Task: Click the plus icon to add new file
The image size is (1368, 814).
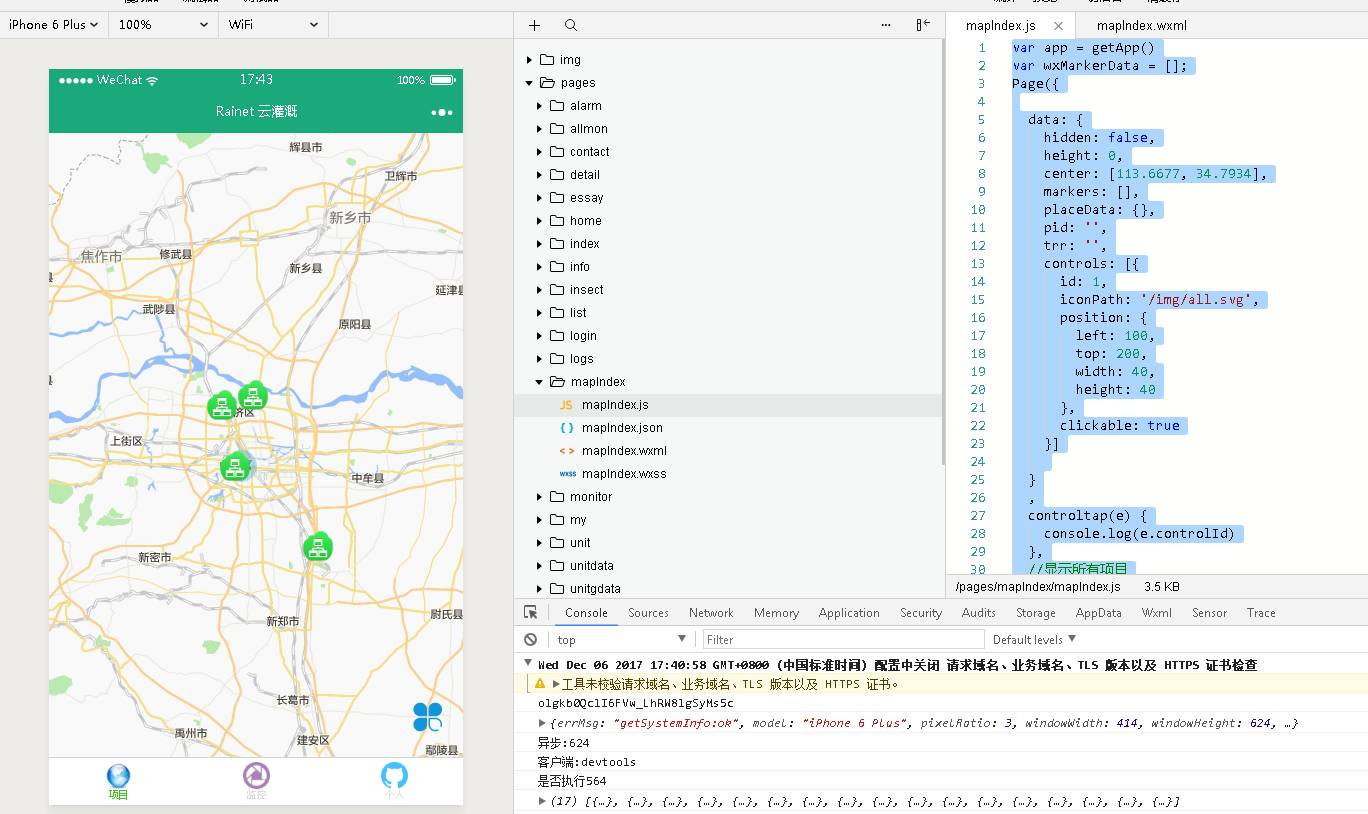Action: point(534,25)
